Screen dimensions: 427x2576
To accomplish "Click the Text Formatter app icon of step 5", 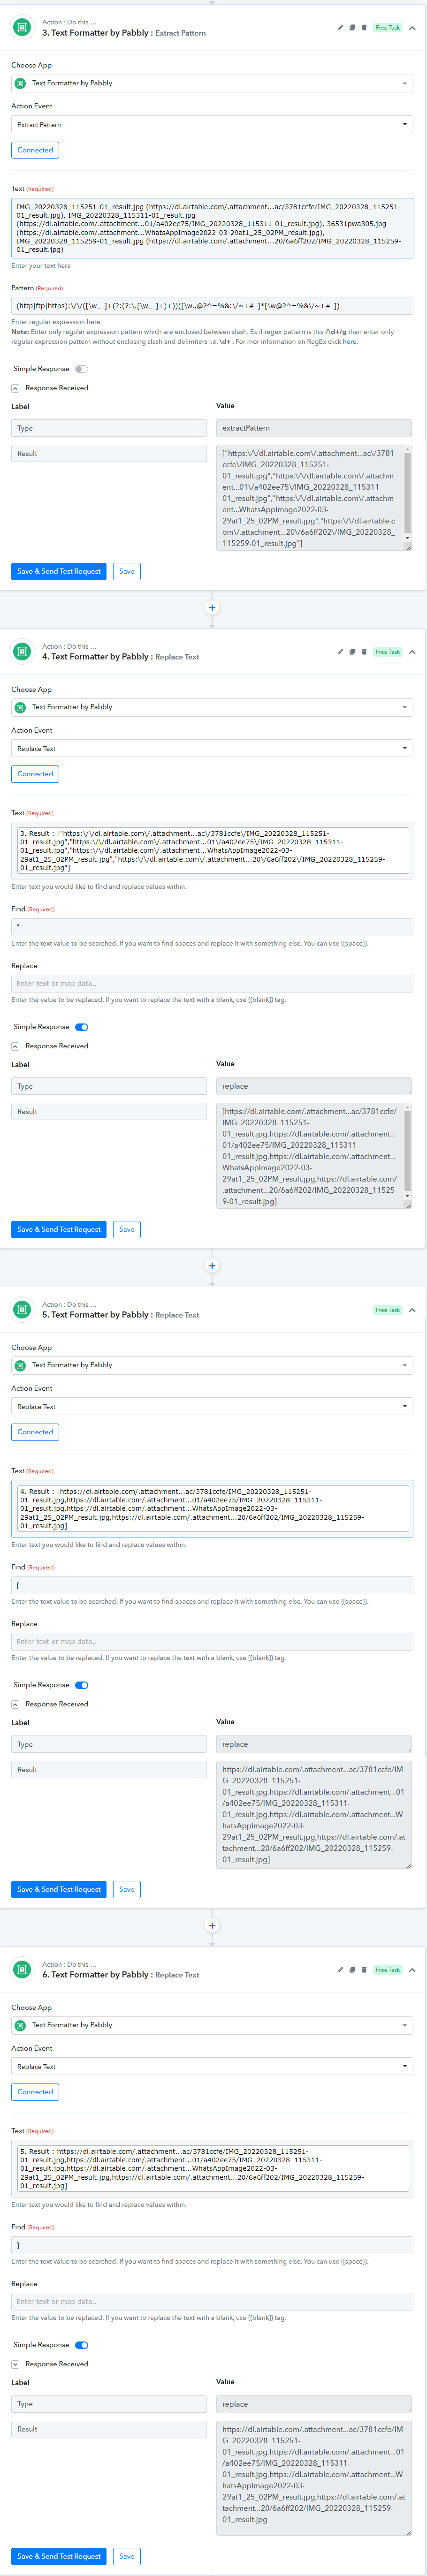I will pyautogui.click(x=22, y=1309).
